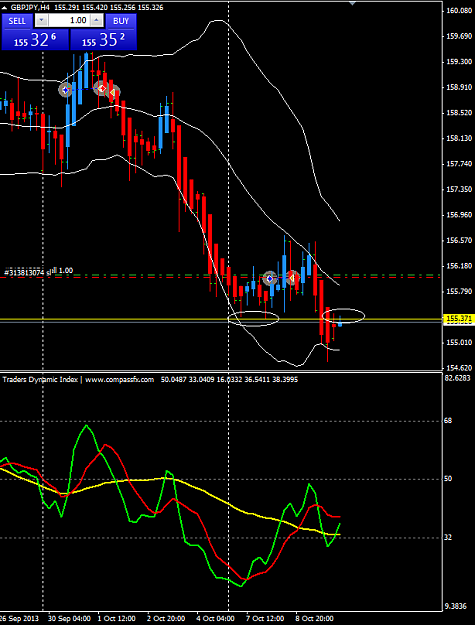475x625 pixels.
Task: Click the 155 32 6 sell price tile
Action: [x=35, y=40]
